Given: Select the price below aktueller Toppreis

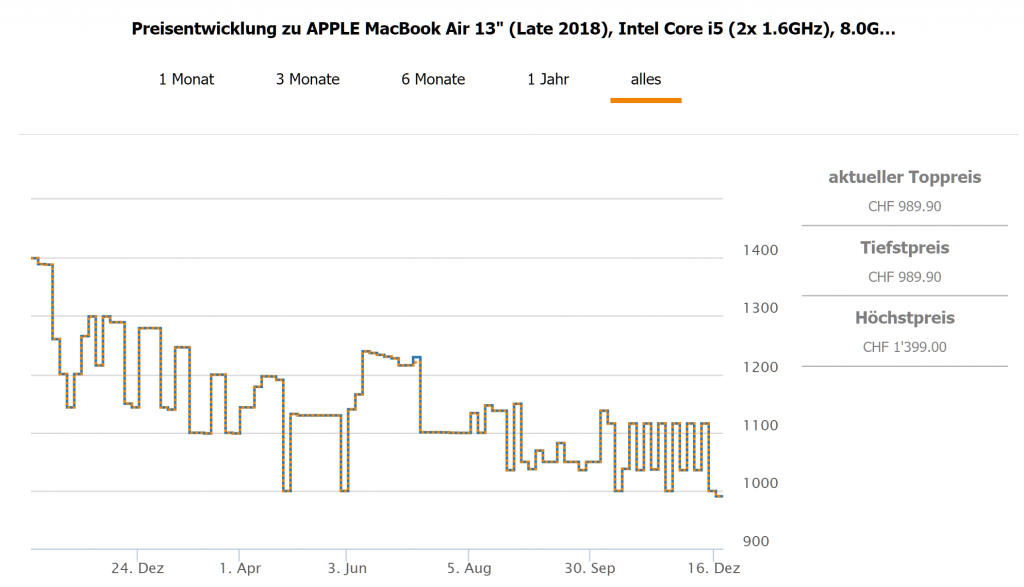Looking at the screenshot, I should tap(904, 207).
